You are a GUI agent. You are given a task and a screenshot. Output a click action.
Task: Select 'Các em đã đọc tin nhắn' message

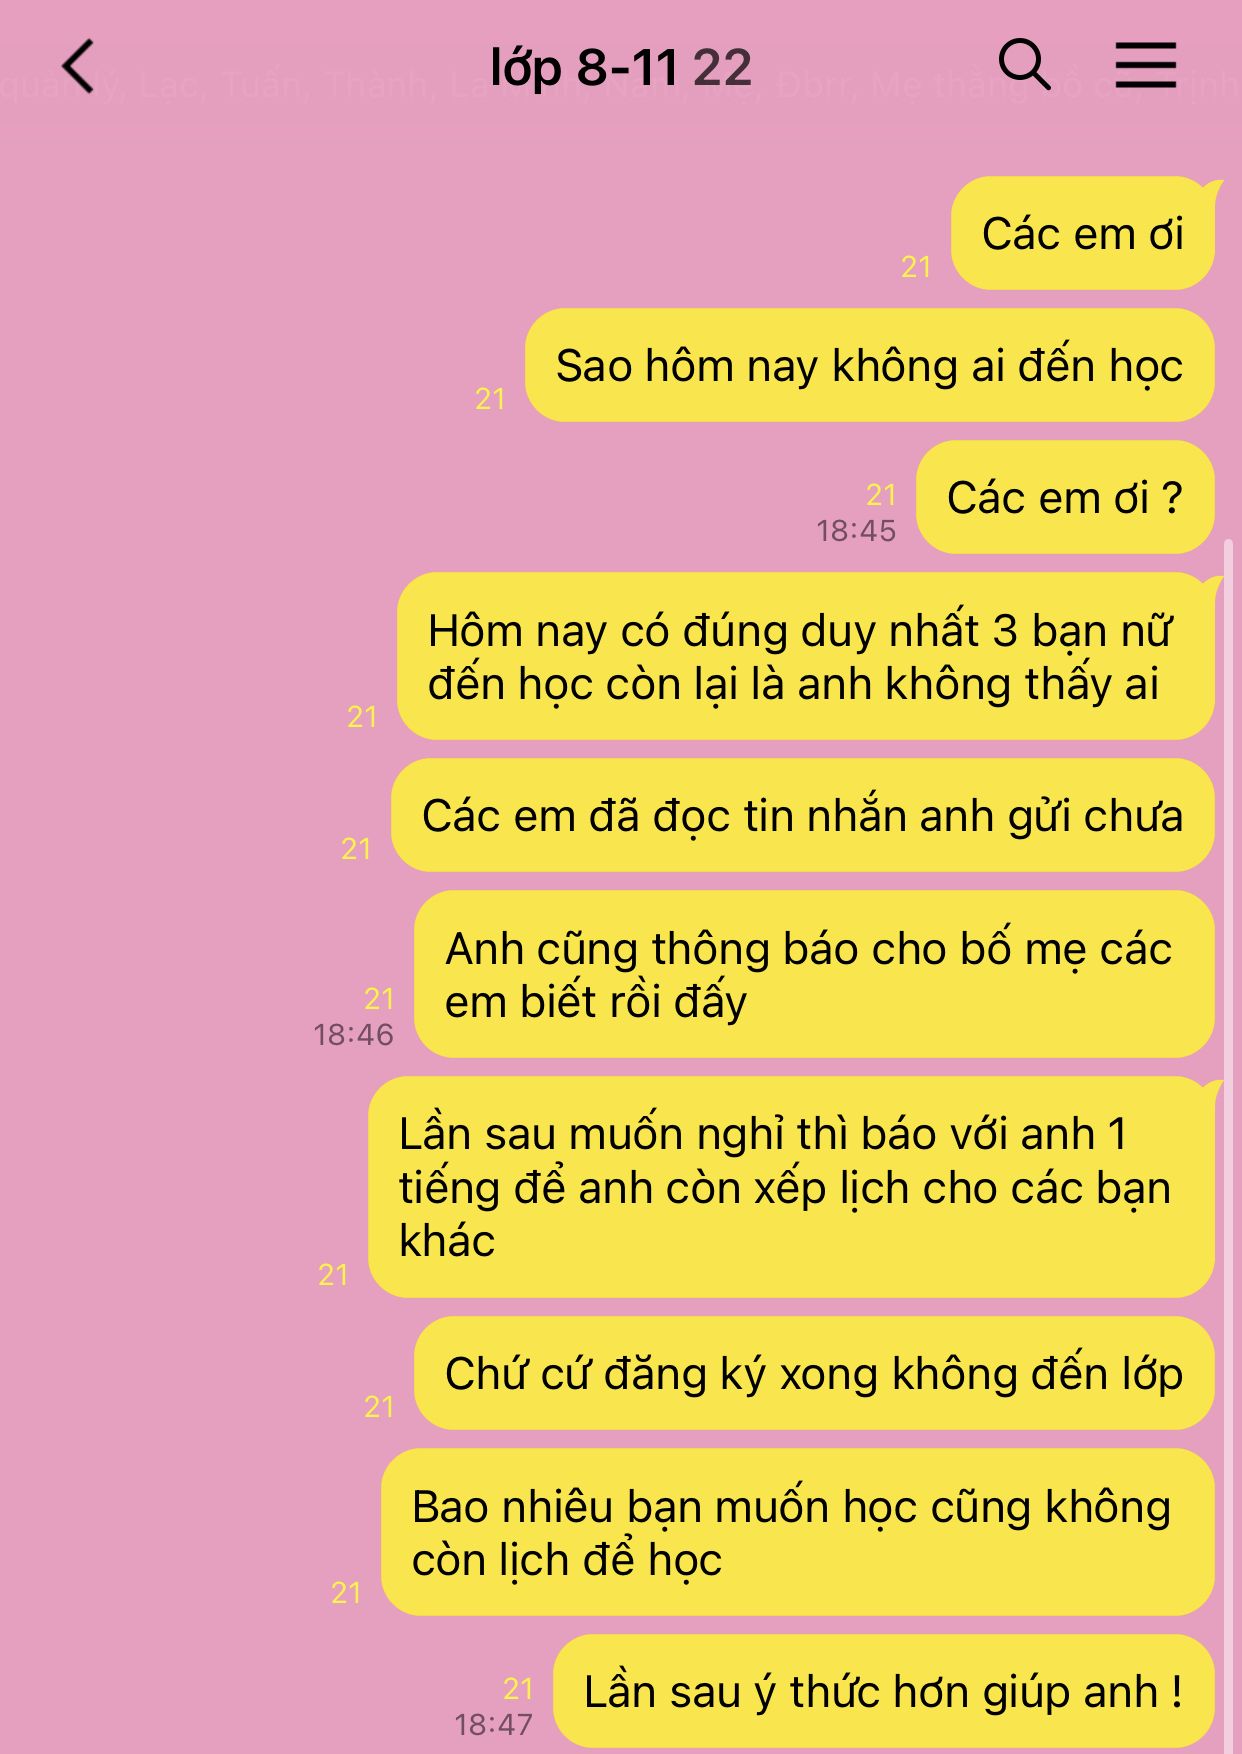coord(802,816)
